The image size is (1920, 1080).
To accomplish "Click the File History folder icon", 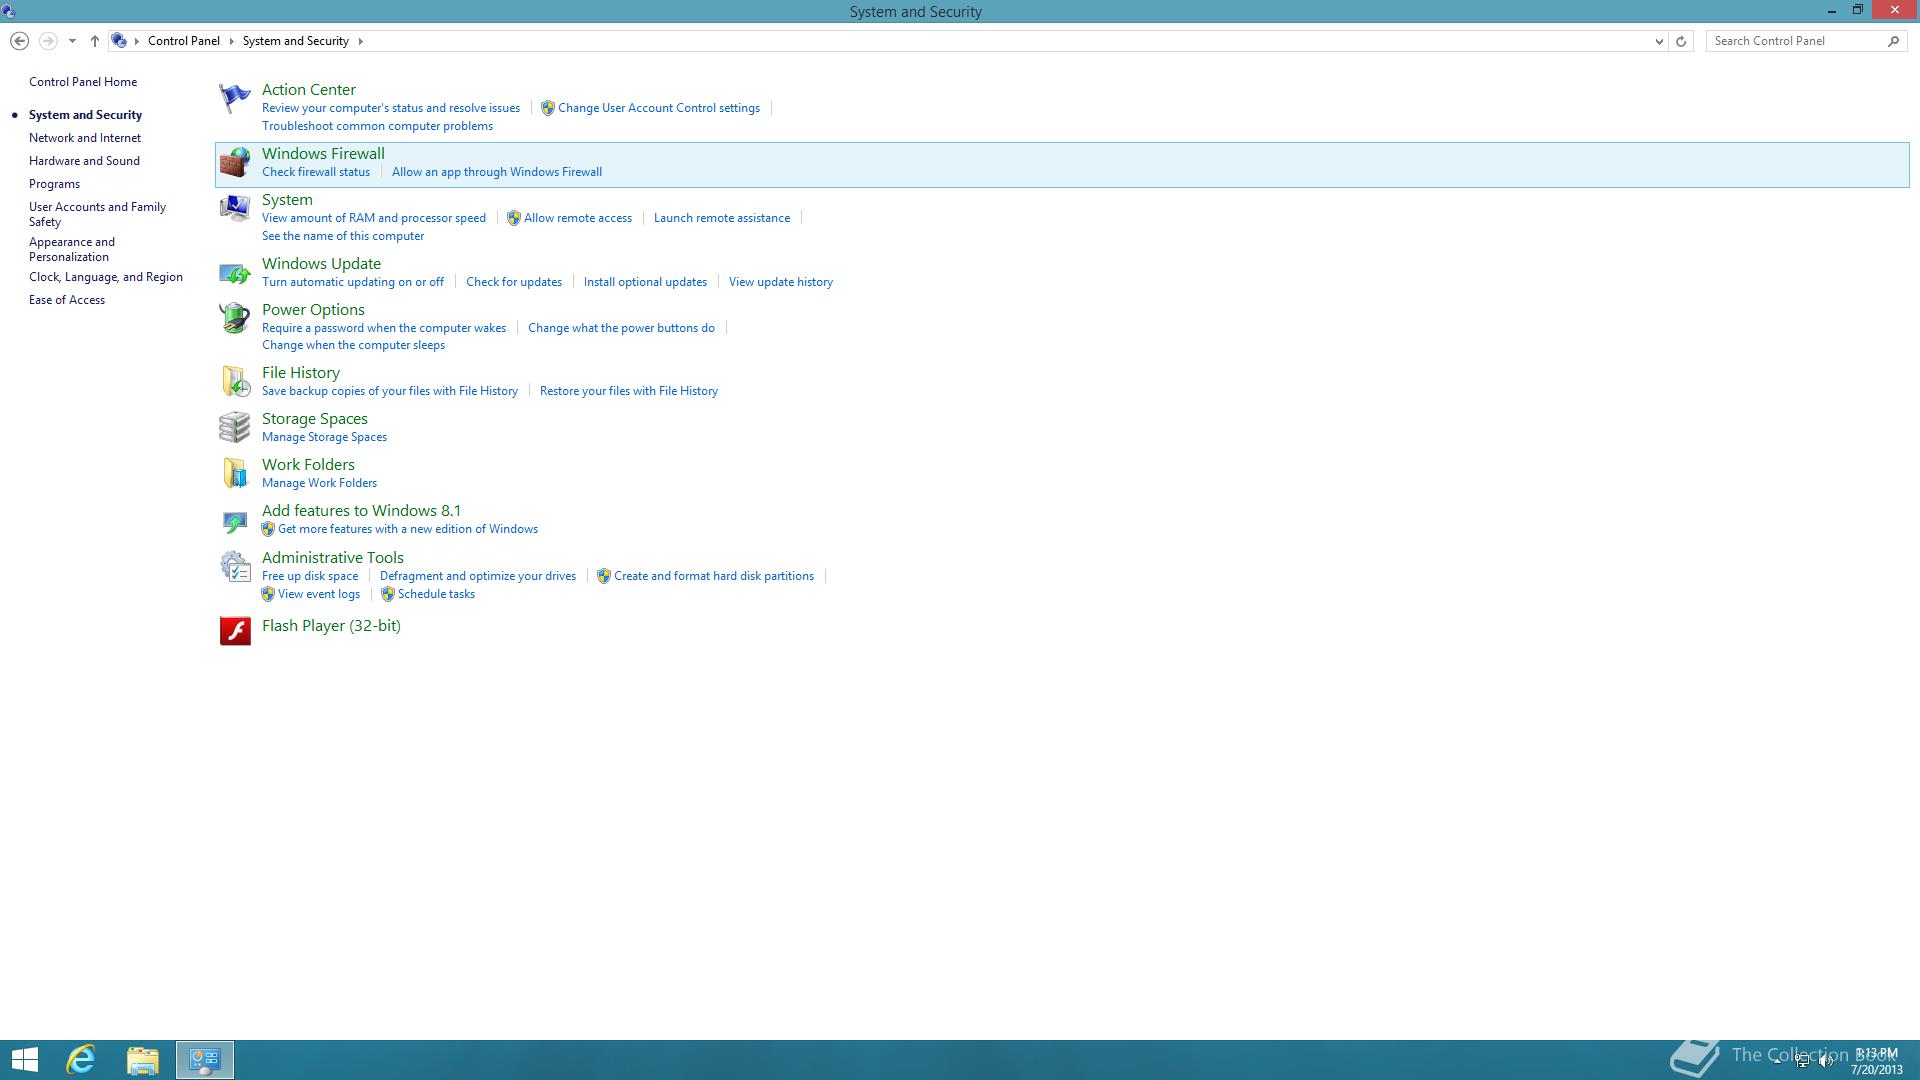I will click(x=234, y=381).
